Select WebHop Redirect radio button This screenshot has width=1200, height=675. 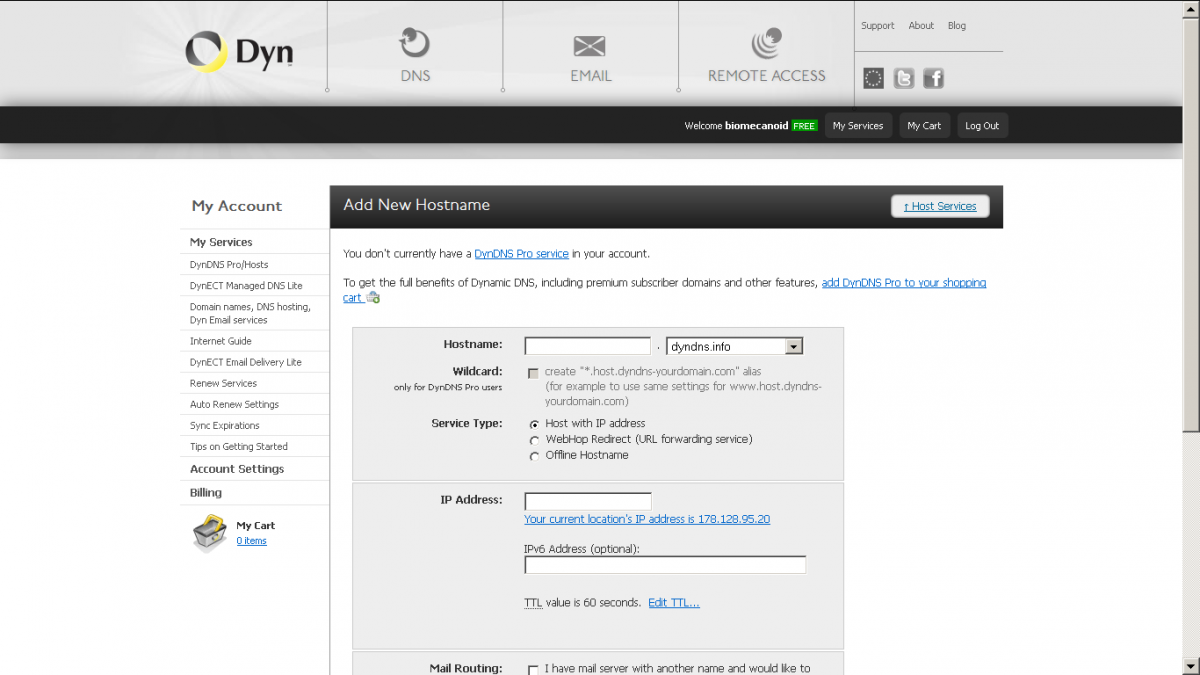click(x=534, y=440)
